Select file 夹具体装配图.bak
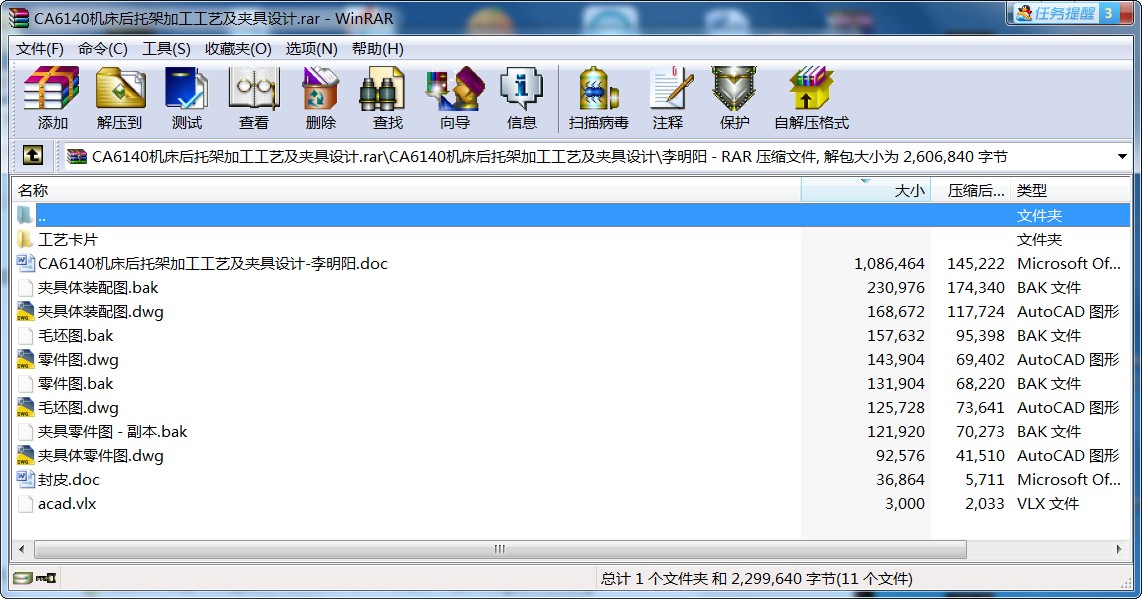Image resolution: width=1142 pixels, height=599 pixels. point(98,287)
